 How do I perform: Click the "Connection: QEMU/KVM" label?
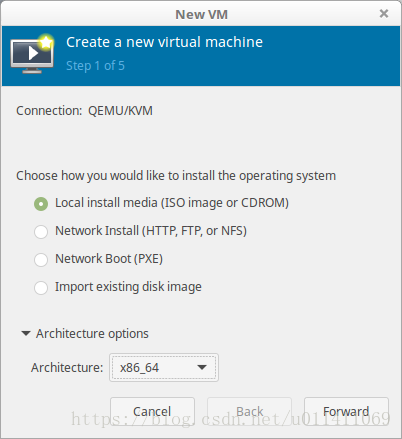[84, 111]
